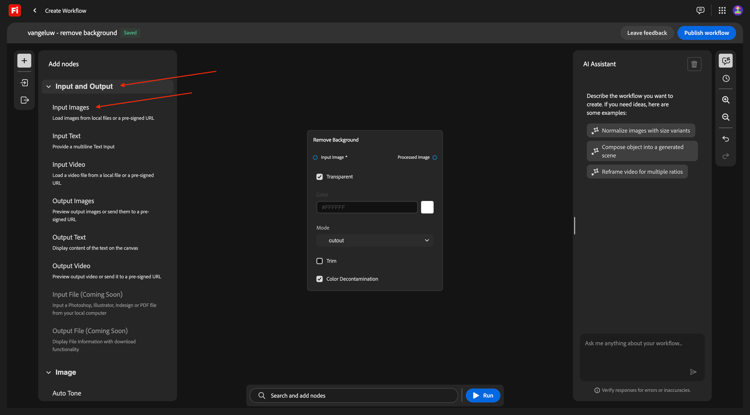Viewport: 750px width, 415px height.
Task: Click the Processed Image output port
Action: (435, 157)
